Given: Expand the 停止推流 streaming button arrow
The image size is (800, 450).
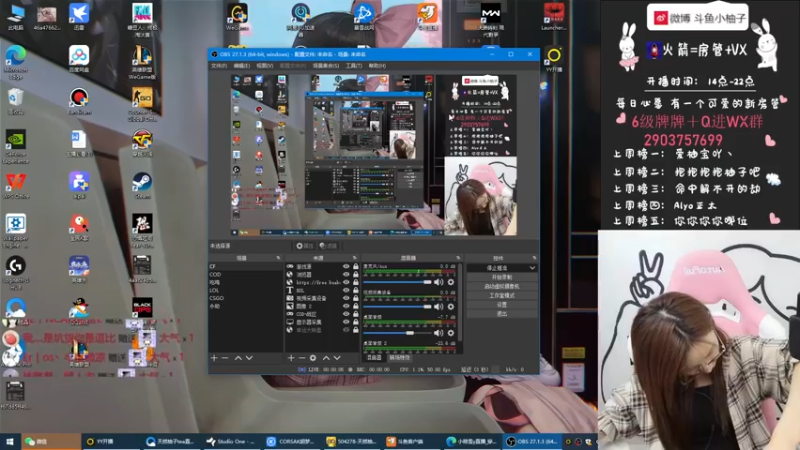Looking at the screenshot, I should pos(532,268).
